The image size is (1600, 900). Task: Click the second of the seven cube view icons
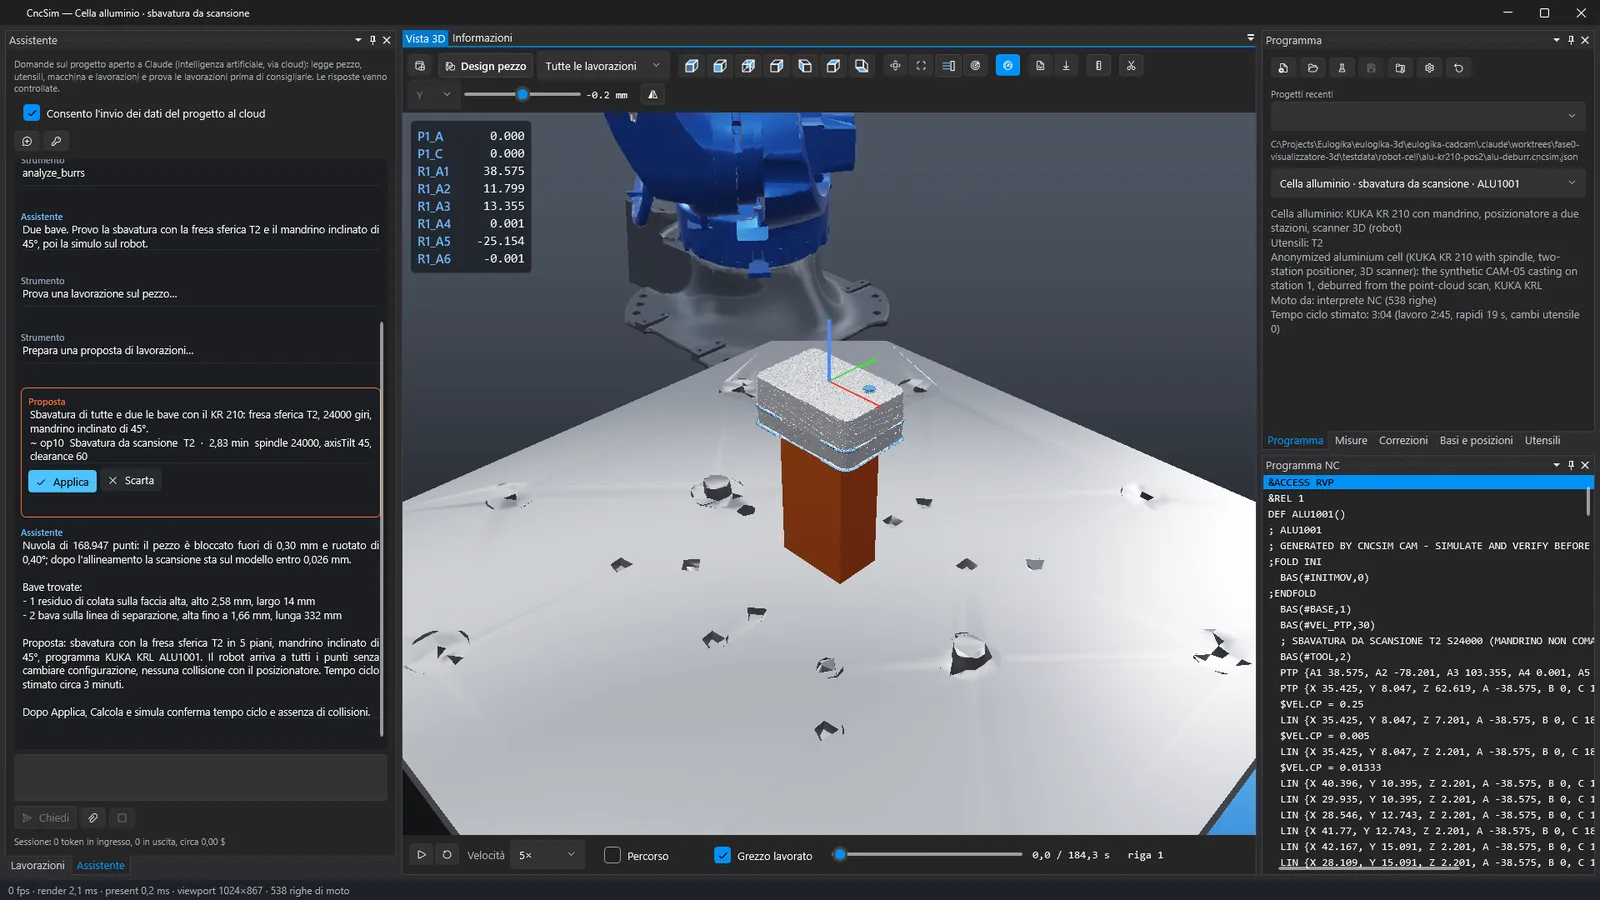click(x=720, y=66)
